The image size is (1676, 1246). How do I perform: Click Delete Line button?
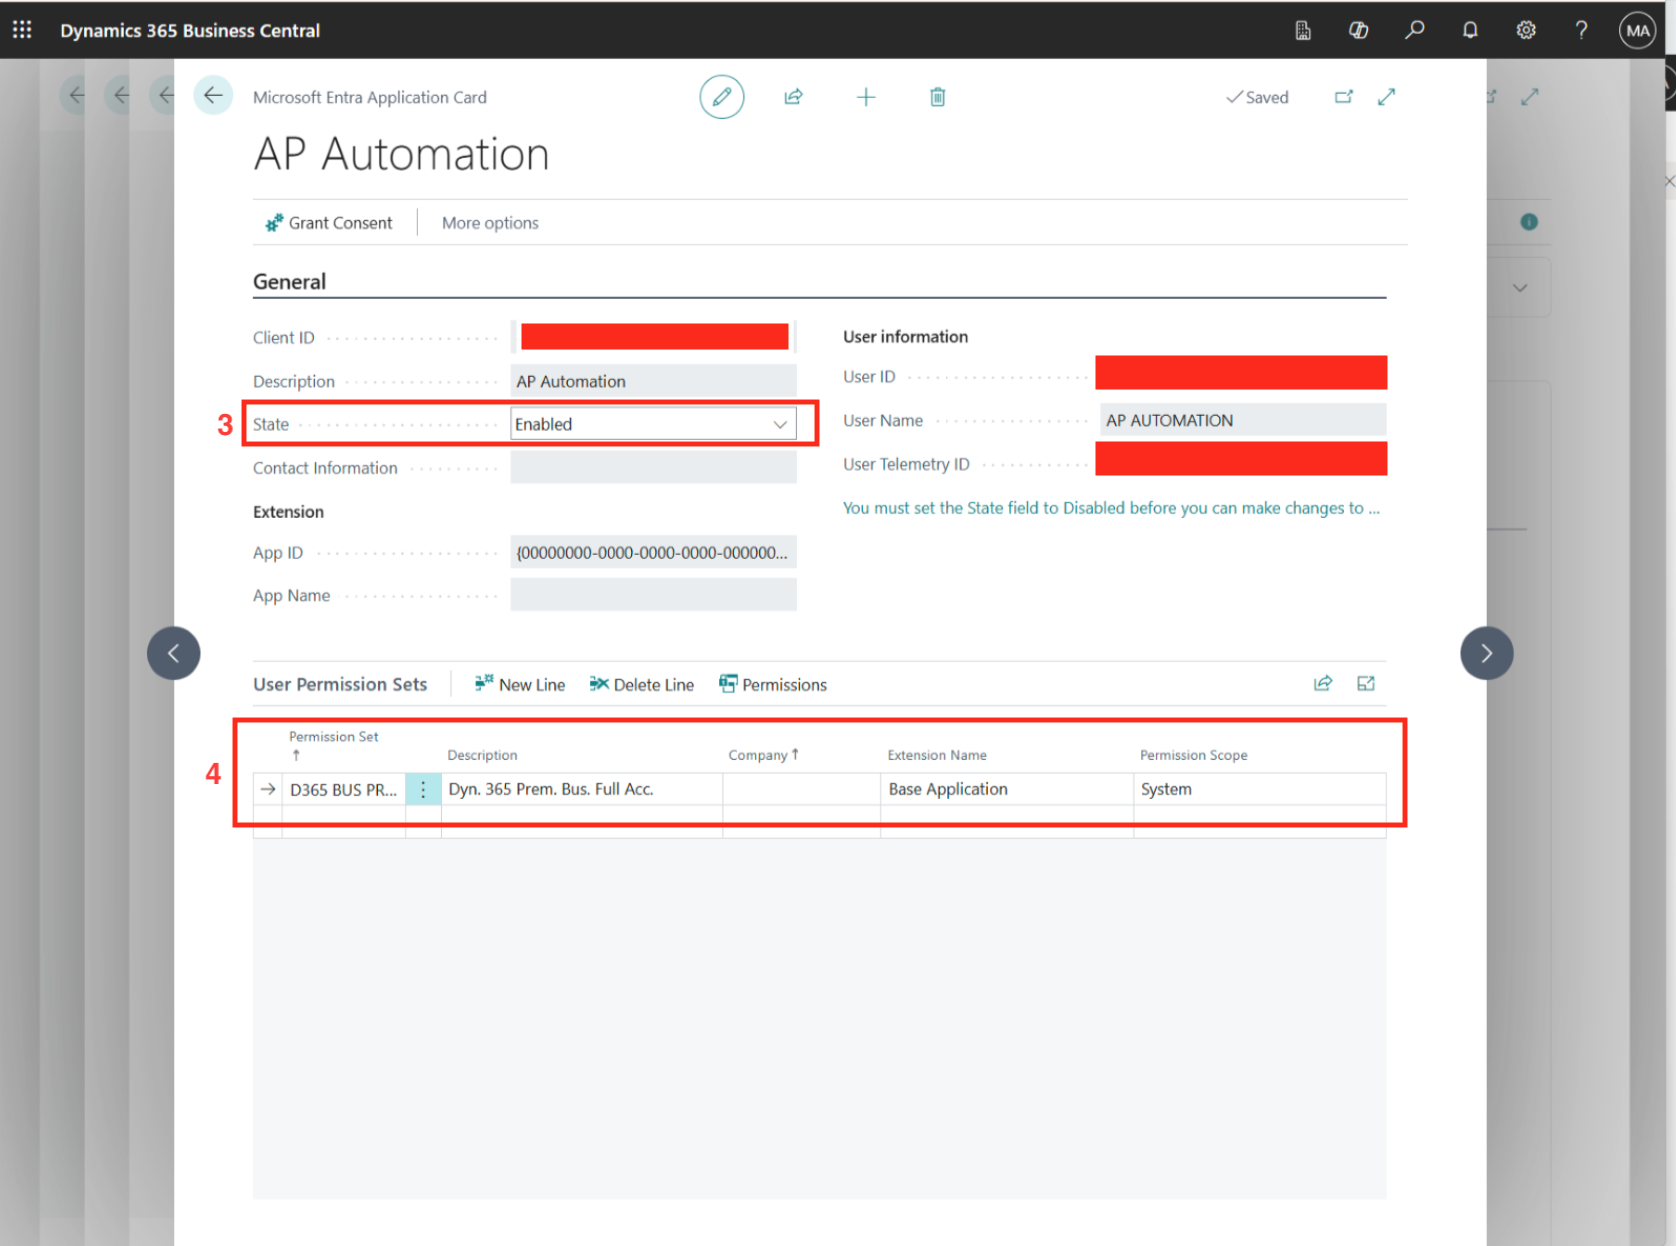point(642,684)
